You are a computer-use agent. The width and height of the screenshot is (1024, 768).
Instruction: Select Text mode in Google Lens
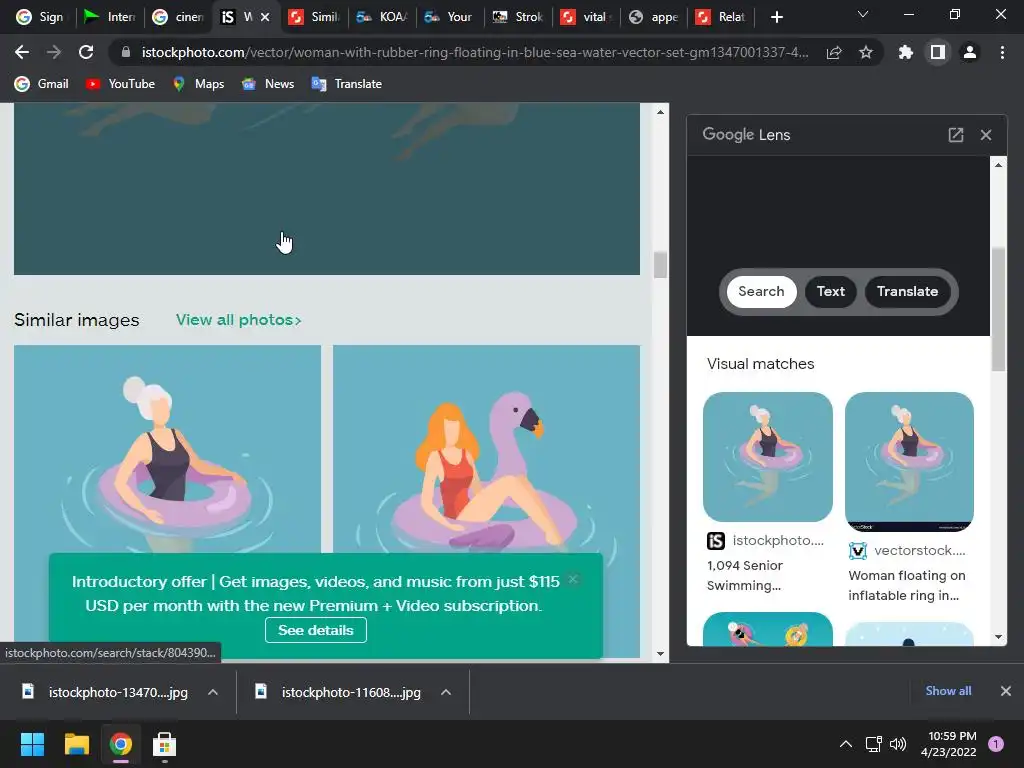coord(831,291)
